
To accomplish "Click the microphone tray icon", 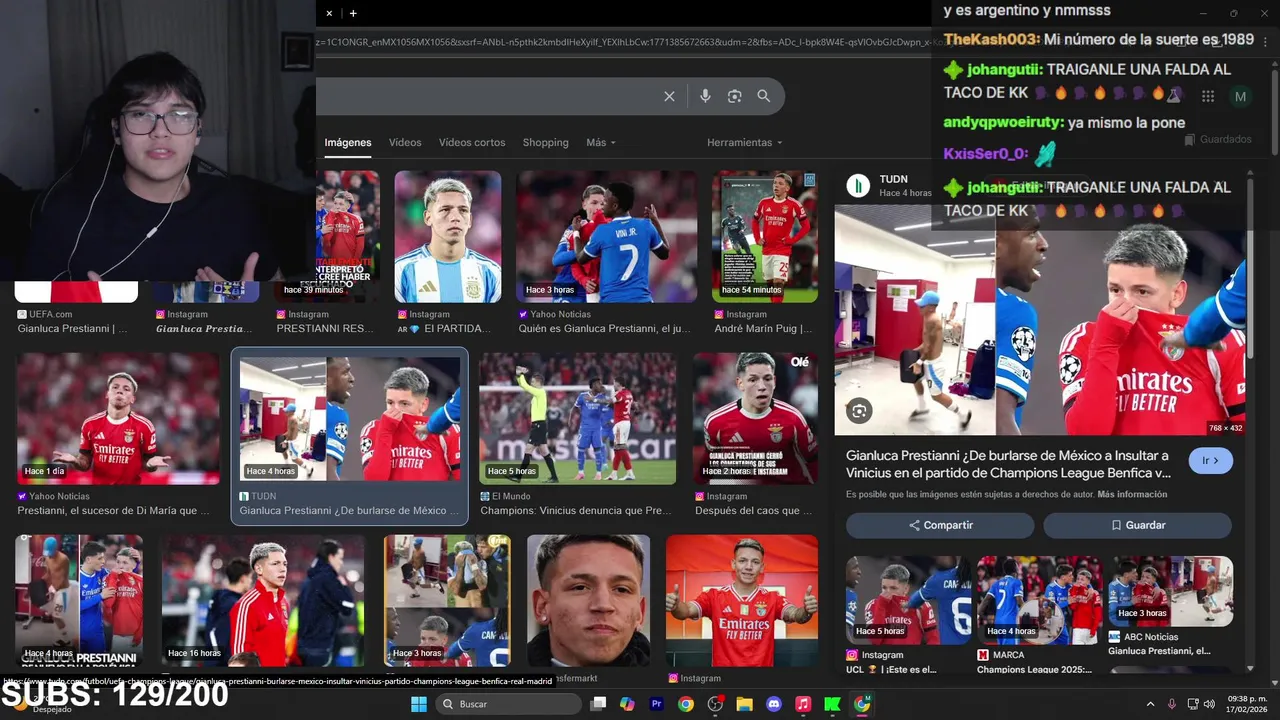I will 1172,704.
